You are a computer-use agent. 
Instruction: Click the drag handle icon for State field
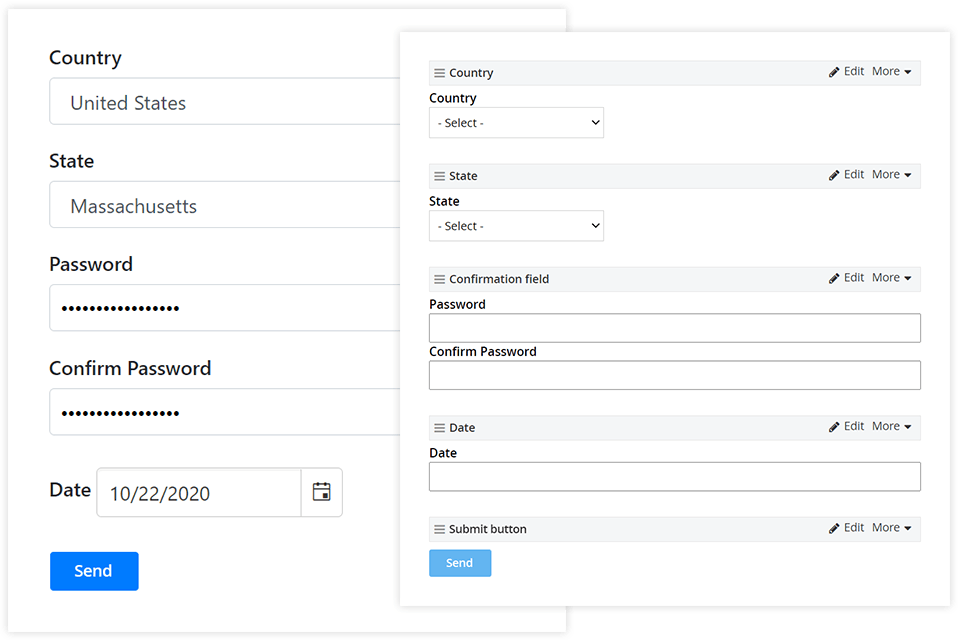coord(439,176)
